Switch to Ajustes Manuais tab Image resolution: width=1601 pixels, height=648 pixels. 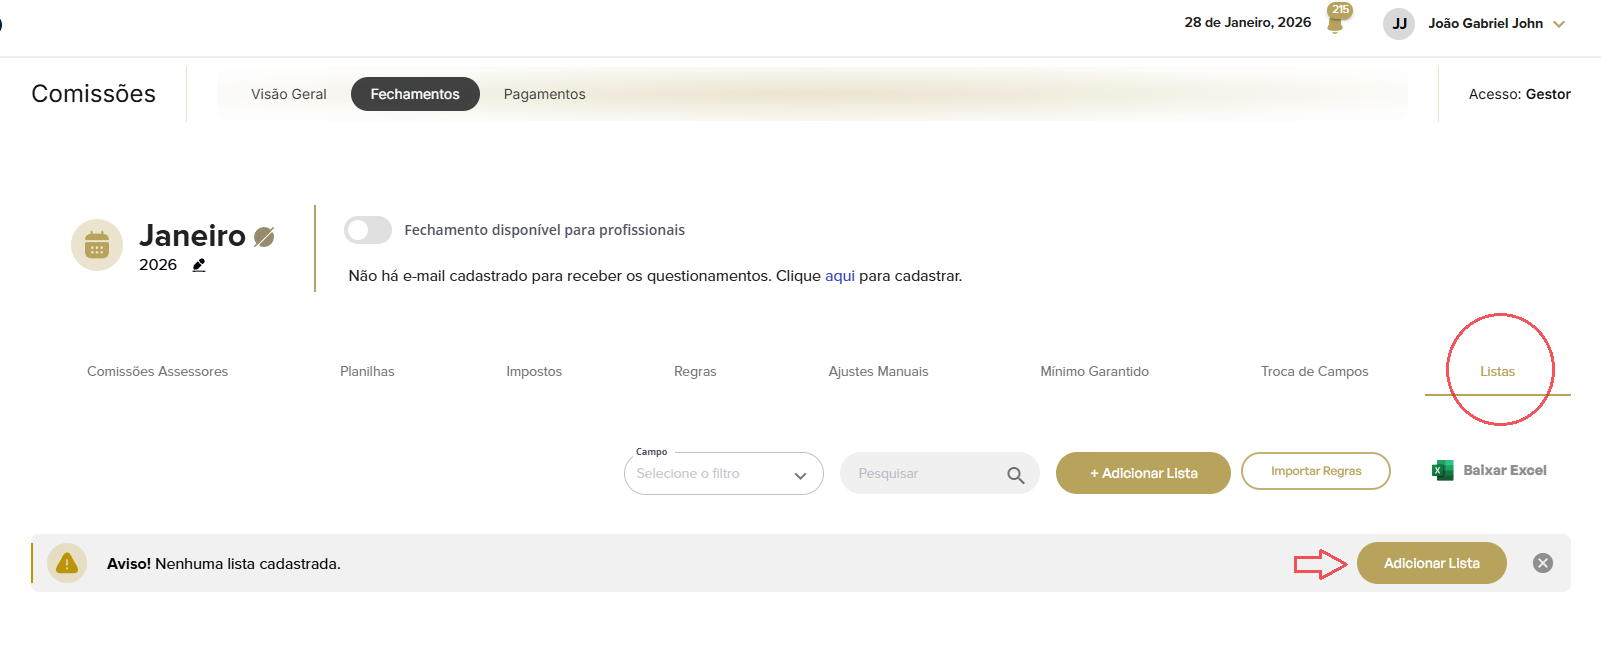click(x=878, y=371)
